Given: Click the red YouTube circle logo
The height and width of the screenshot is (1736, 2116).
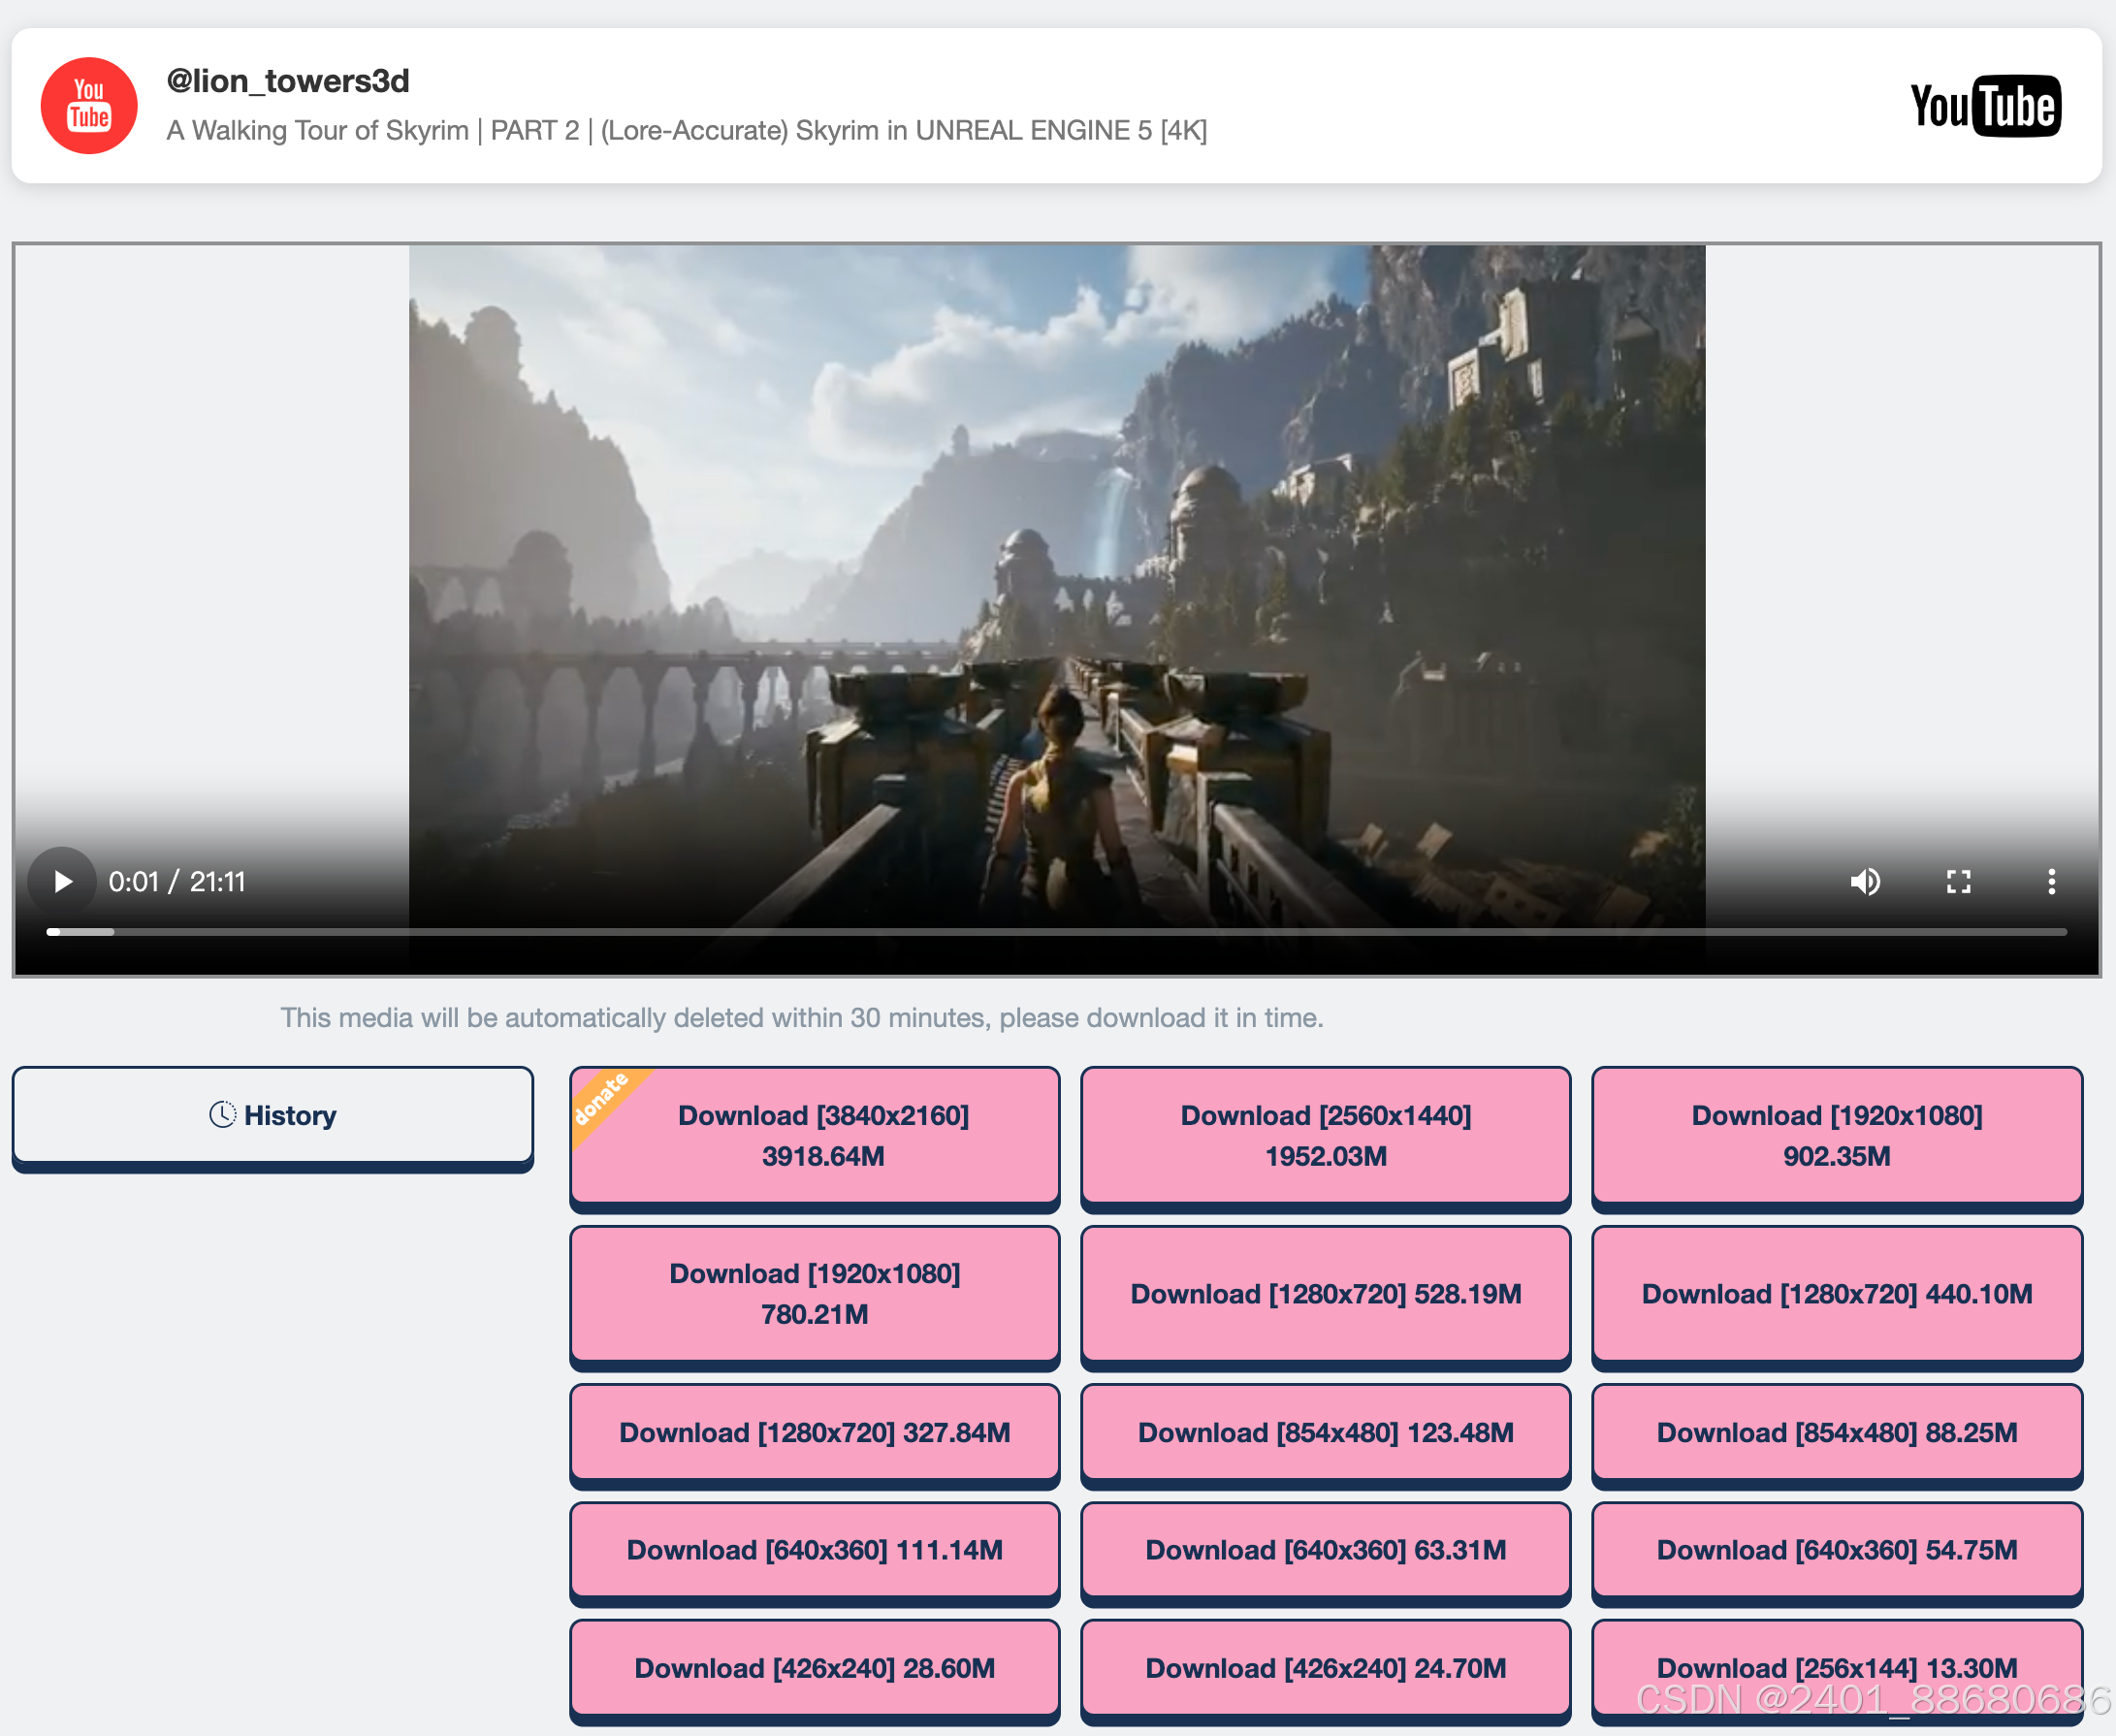Looking at the screenshot, I should [x=88, y=105].
